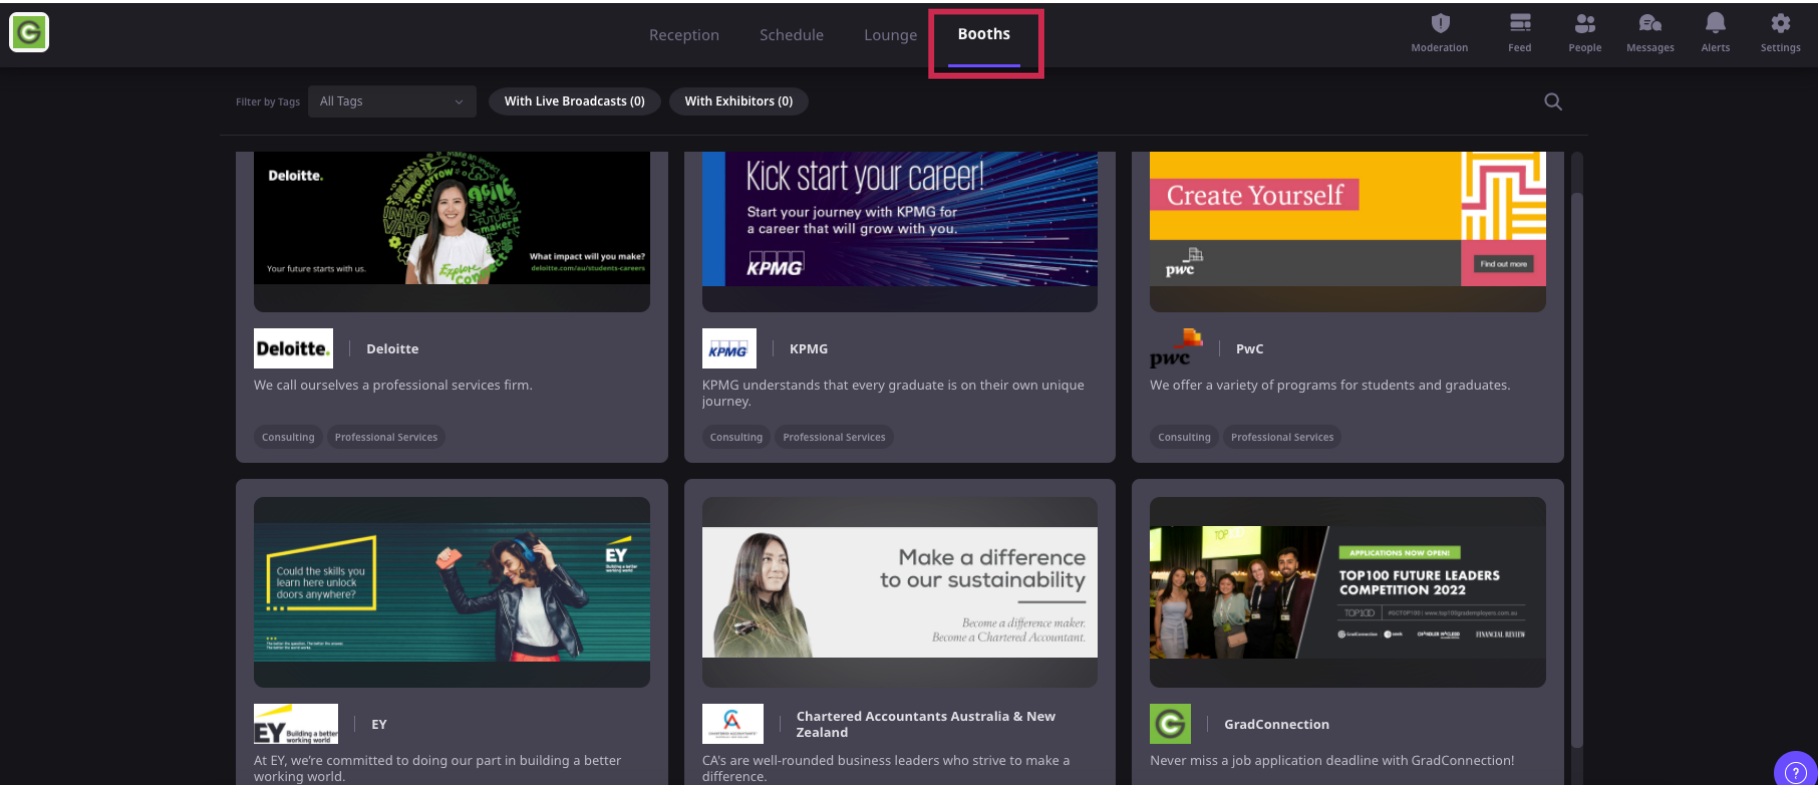Click Chartered Accountants Australia & New Zealand name
The image size is (1818, 785).
coord(926,724)
